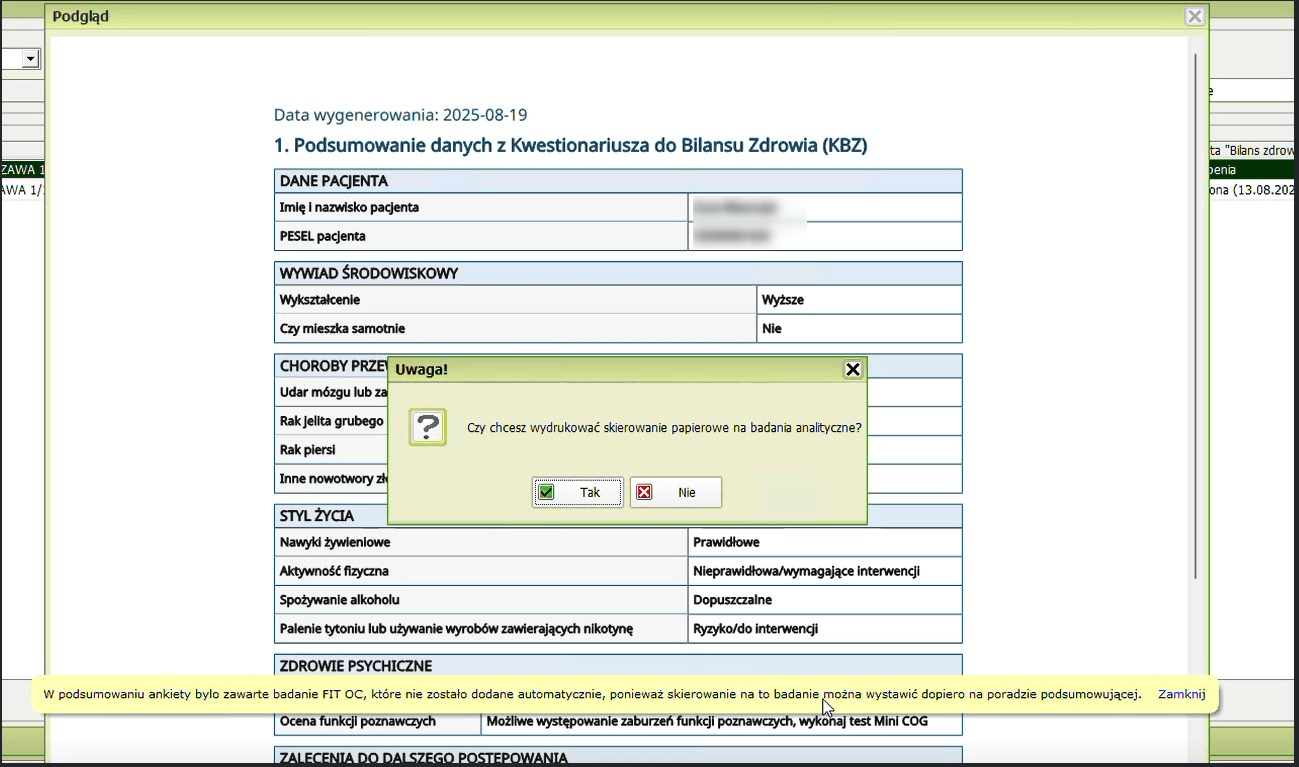Click 'Czy mieszka samotnie' label
Image resolution: width=1299 pixels, height=767 pixels.
click(342, 328)
